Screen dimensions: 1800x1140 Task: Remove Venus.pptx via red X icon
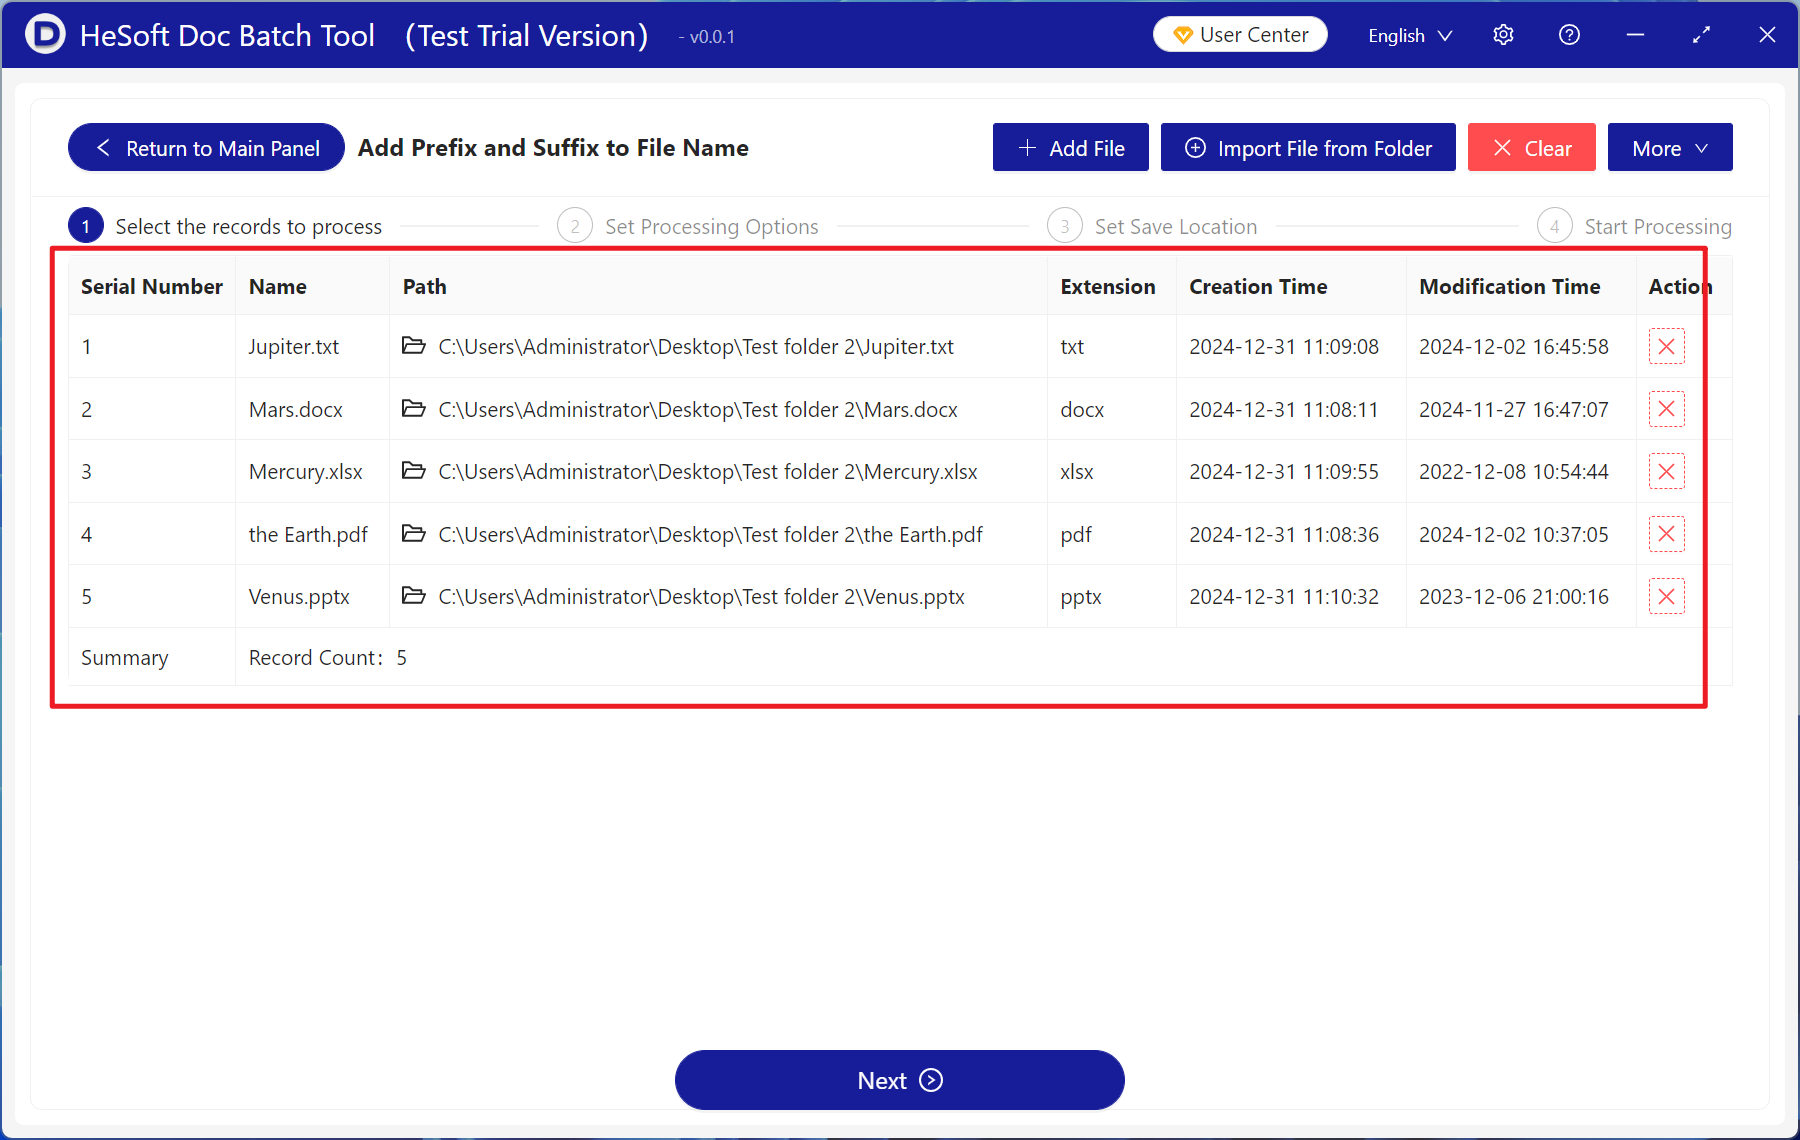1666,597
